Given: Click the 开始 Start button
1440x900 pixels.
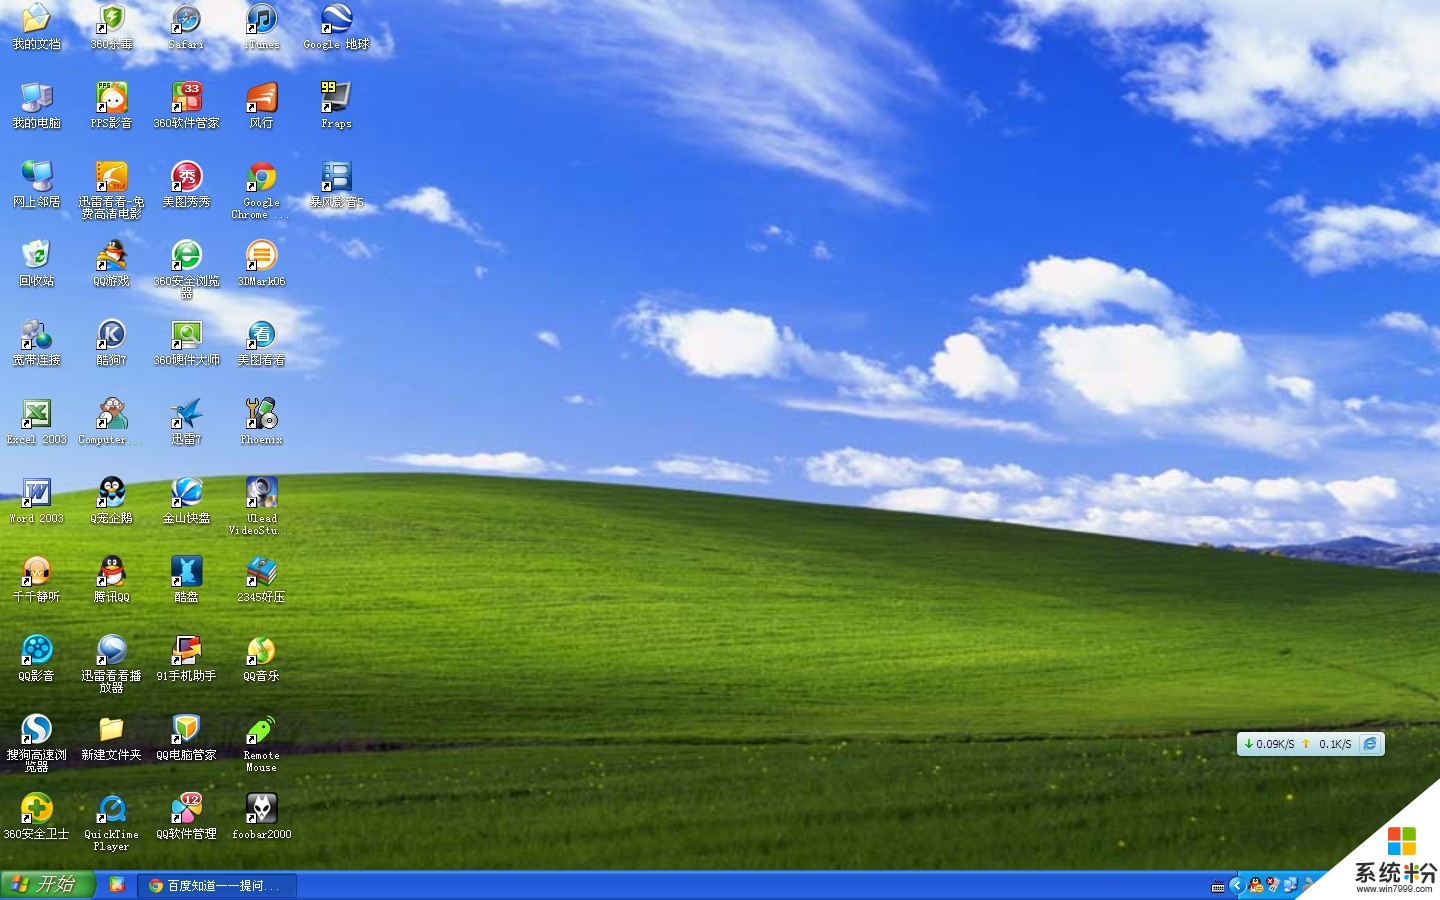Looking at the screenshot, I should [46, 885].
